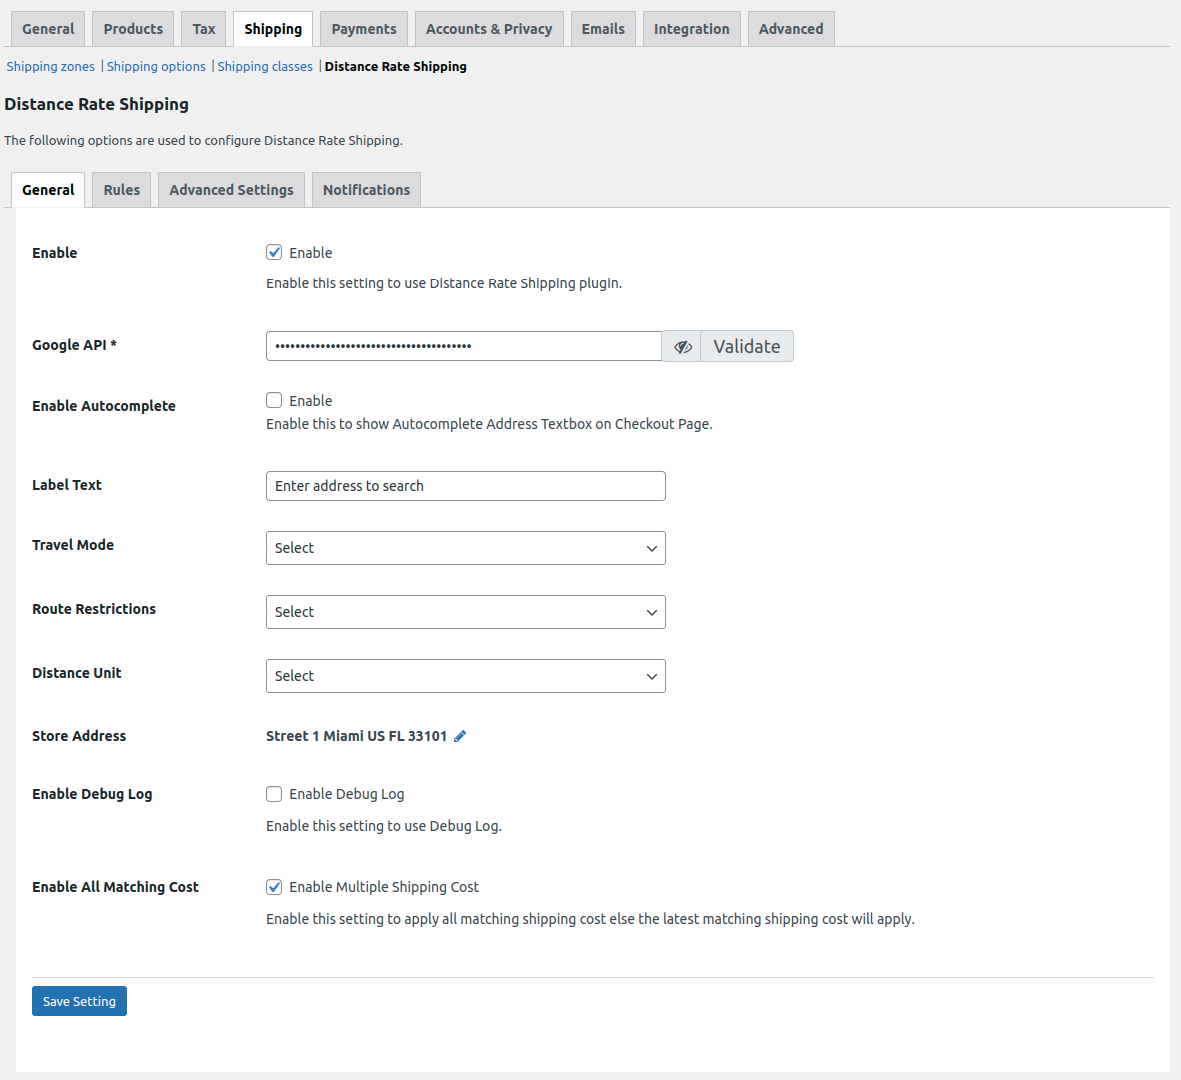Viewport: 1181px width, 1080px height.
Task: Tick the Enable Debug Log checkbox
Action: [274, 794]
